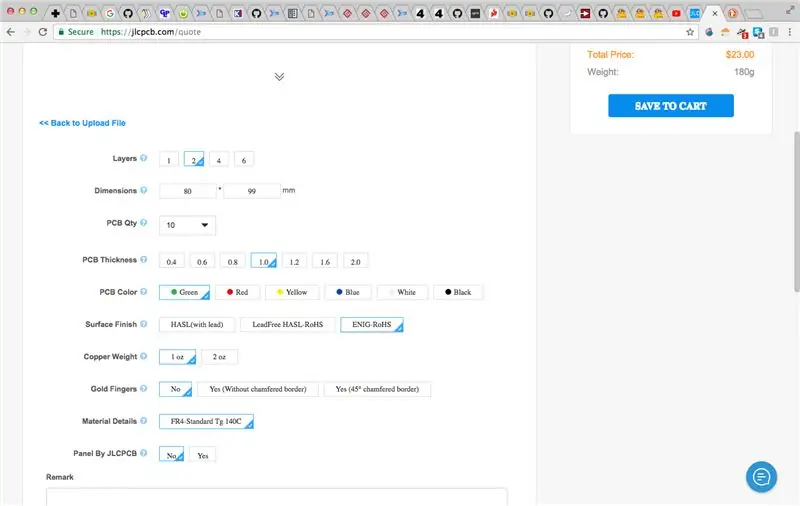Open the Chrome three-dot menu
800x506 pixels.
click(x=790, y=32)
